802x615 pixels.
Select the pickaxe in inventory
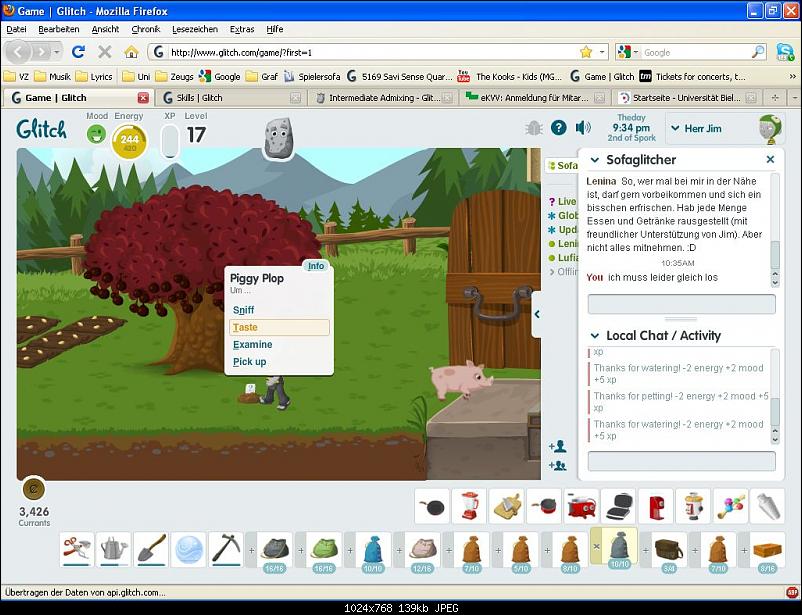coord(226,548)
